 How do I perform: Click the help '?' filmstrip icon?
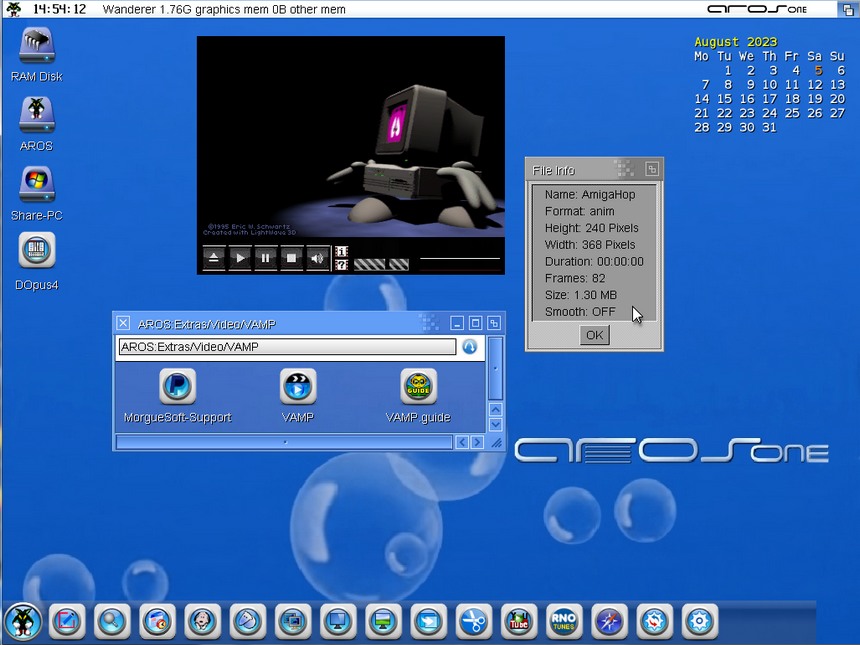tap(342, 265)
